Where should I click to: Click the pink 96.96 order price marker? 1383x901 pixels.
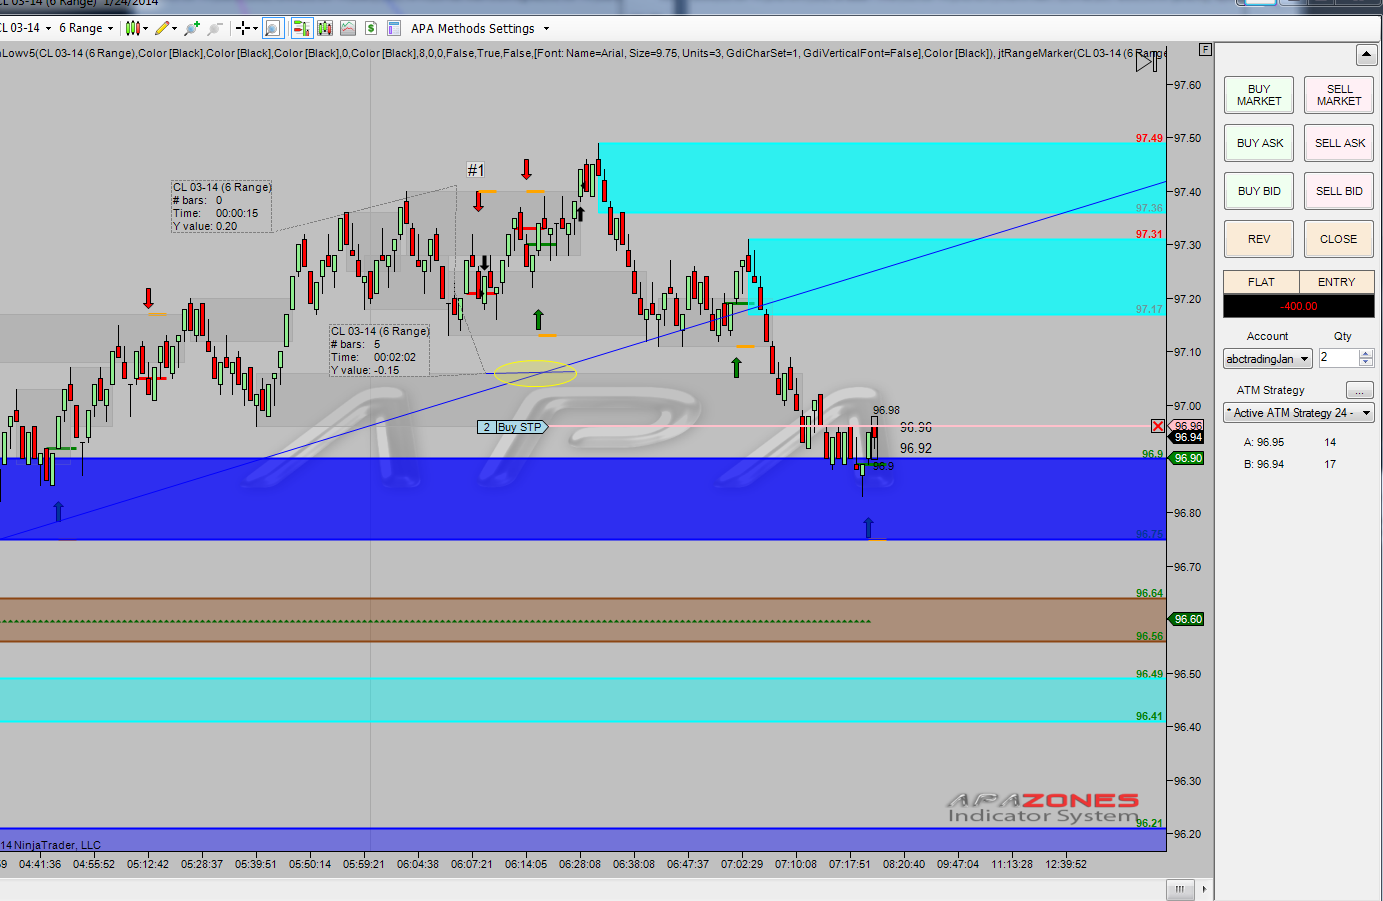[x=1187, y=426]
